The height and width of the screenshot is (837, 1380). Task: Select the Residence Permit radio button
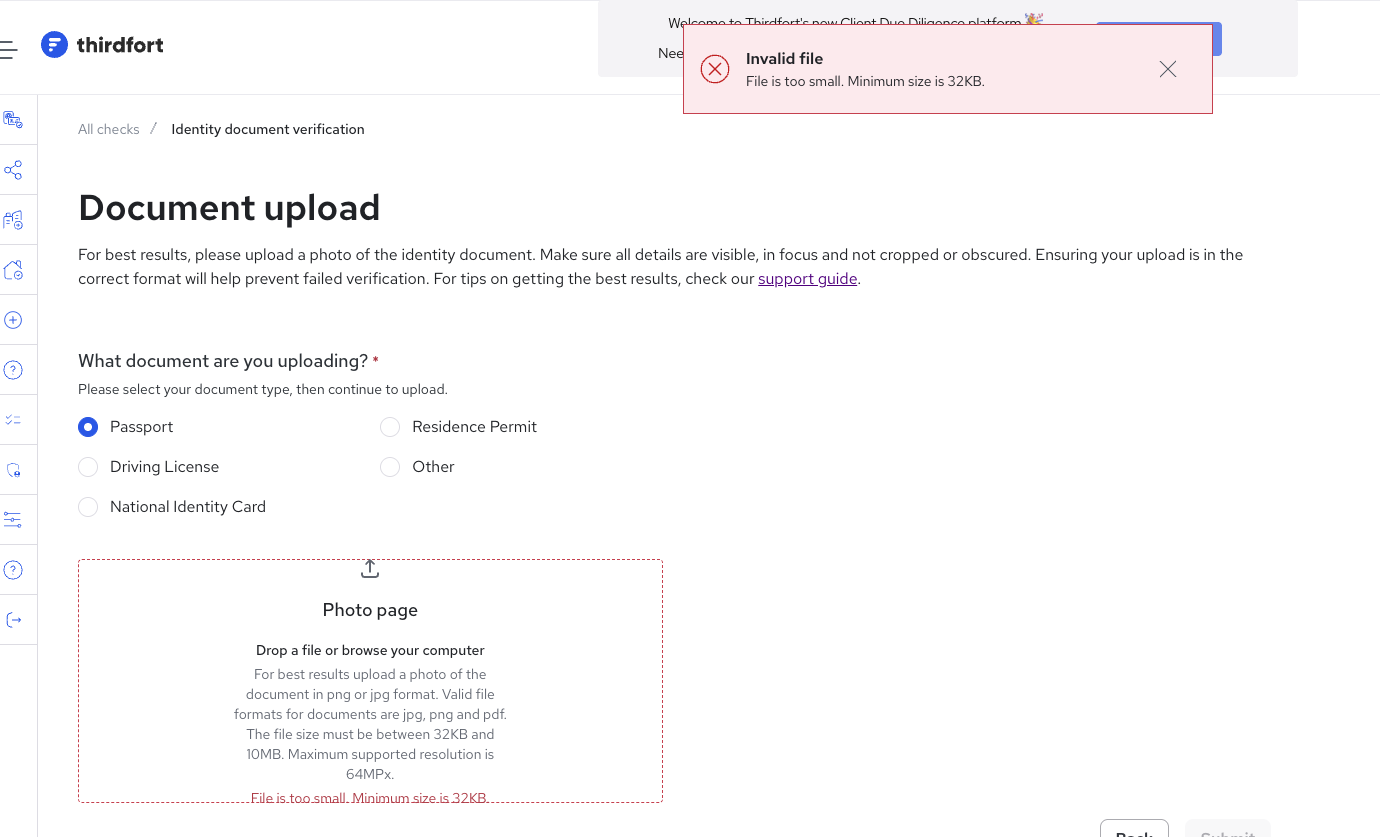click(x=390, y=427)
